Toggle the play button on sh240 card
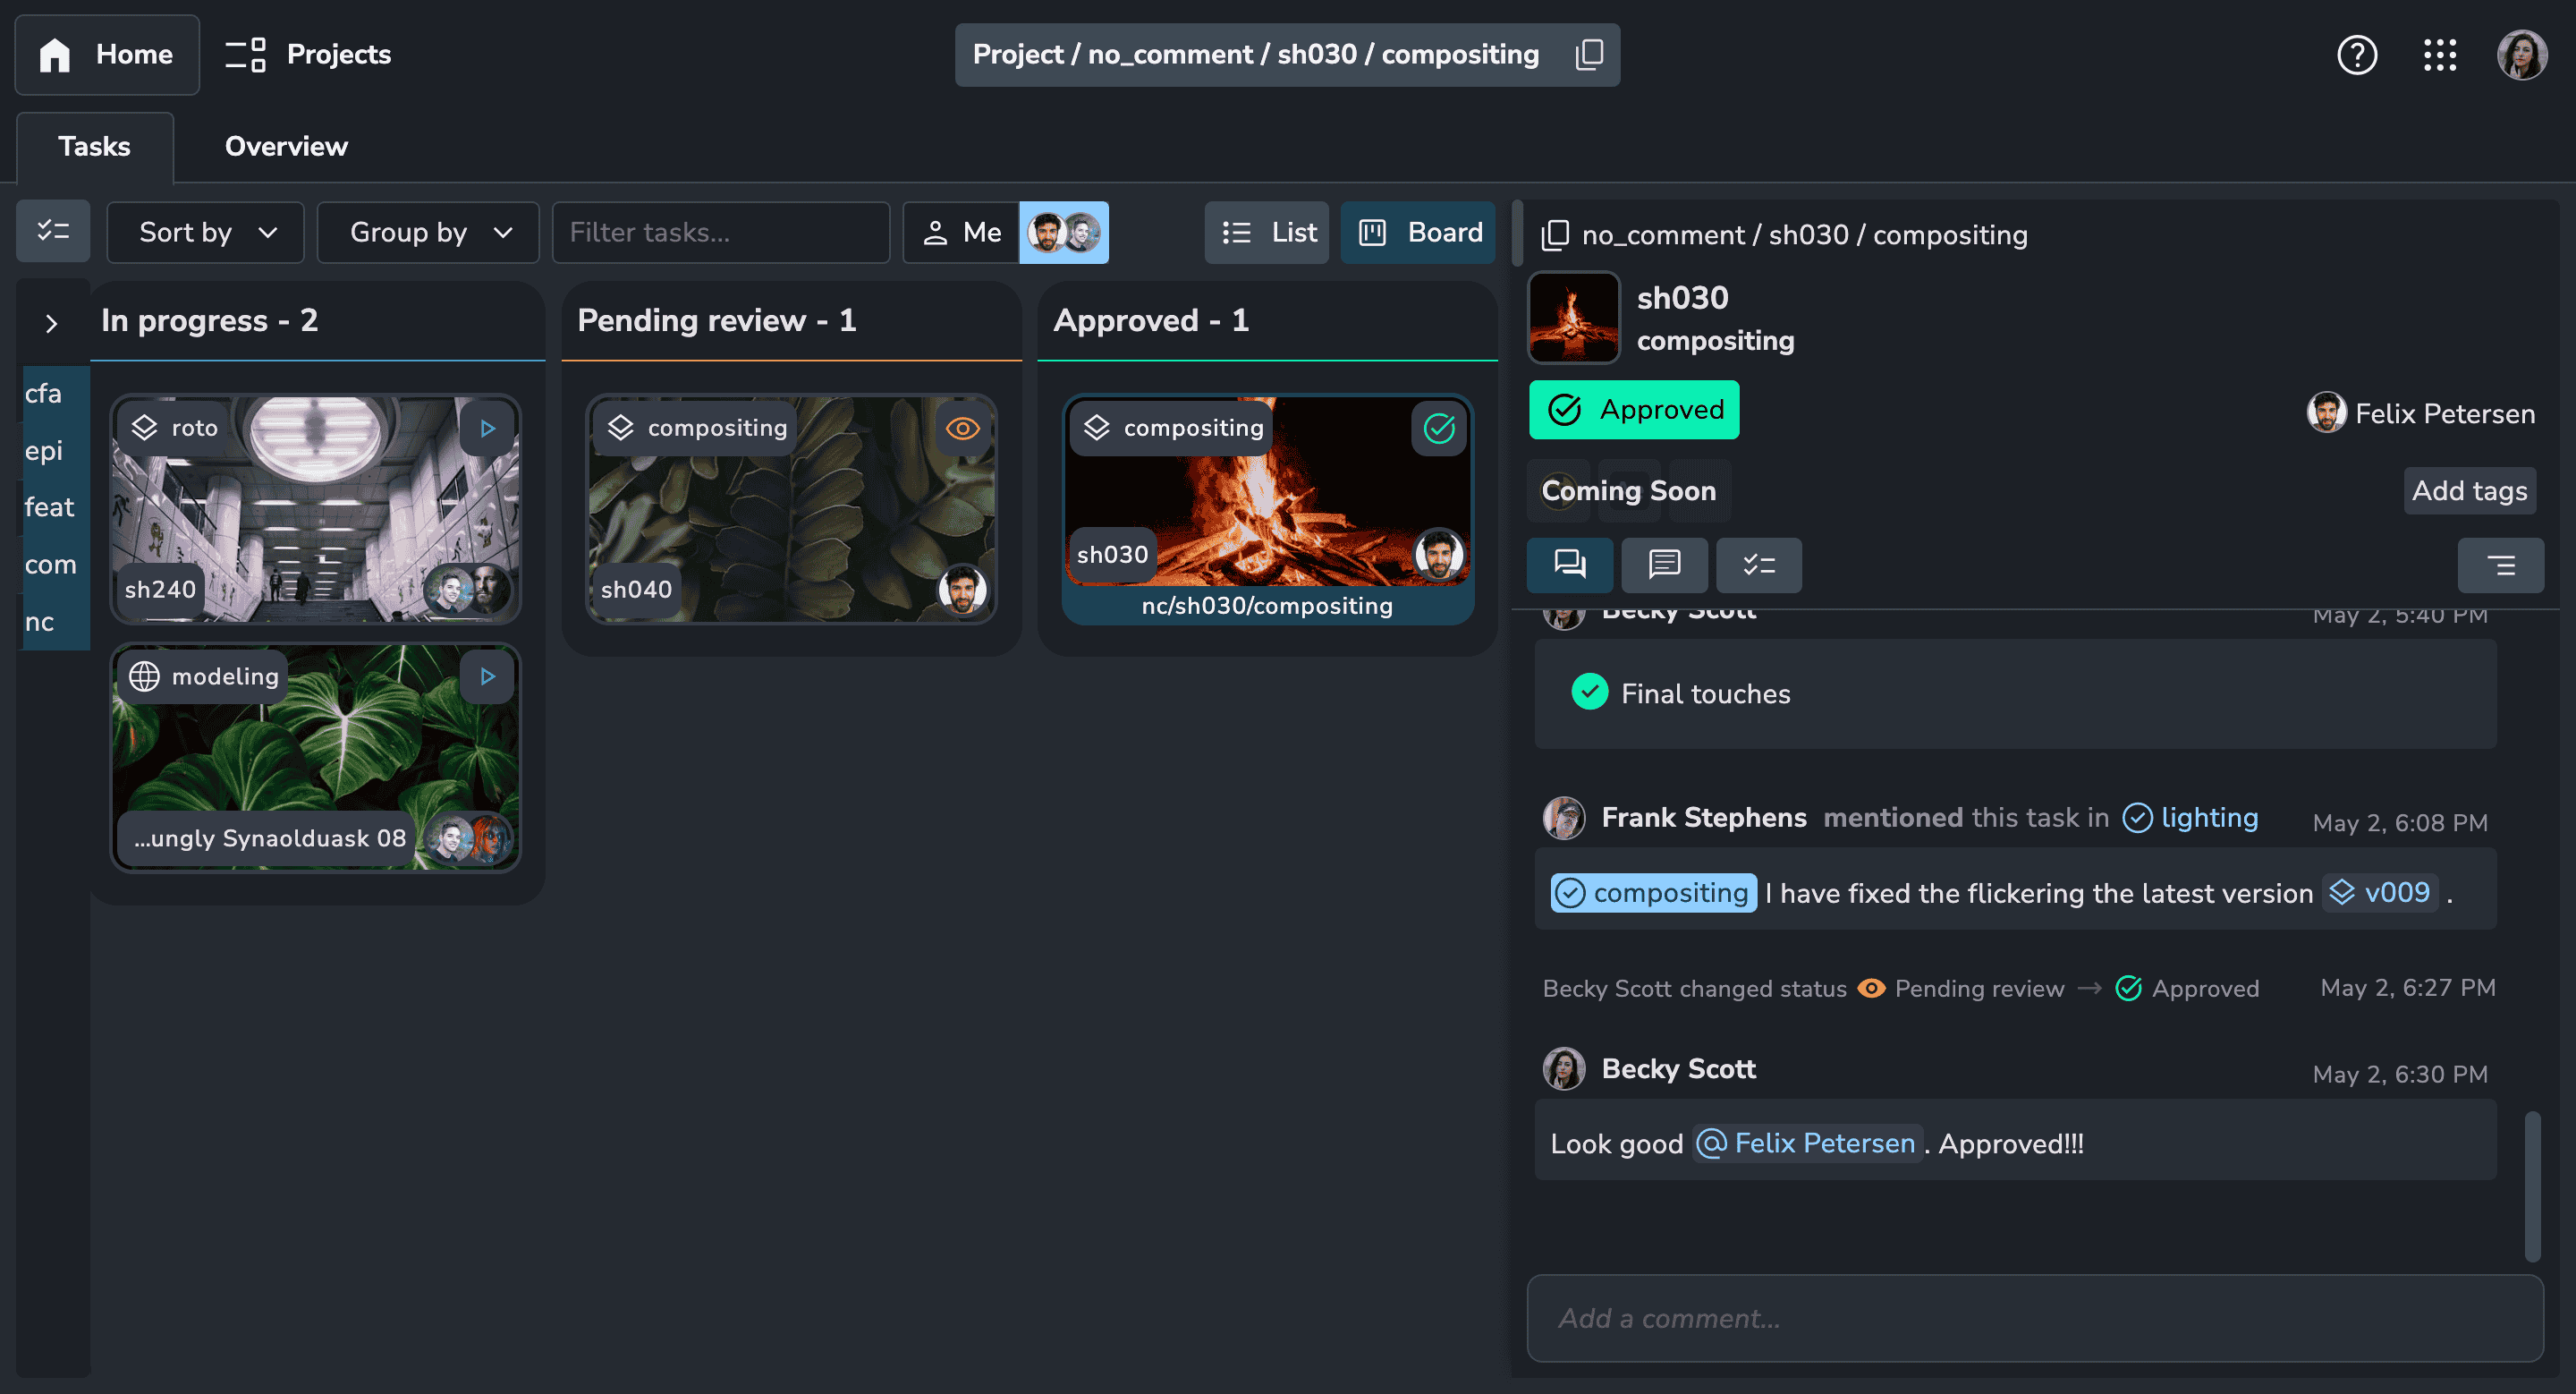The height and width of the screenshot is (1394, 2576). pyautogui.click(x=486, y=428)
